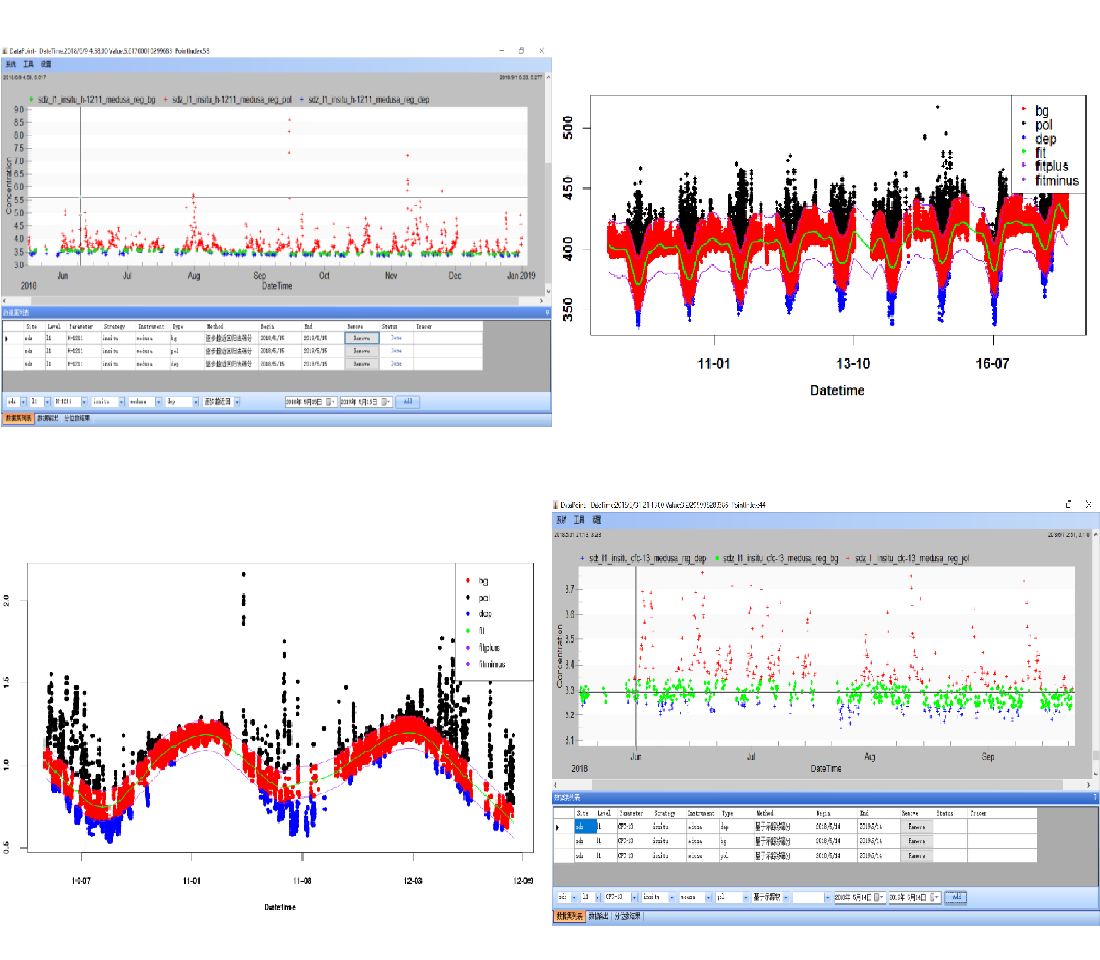Click the green bg series marker in the top-left chart legend

[32, 100]
